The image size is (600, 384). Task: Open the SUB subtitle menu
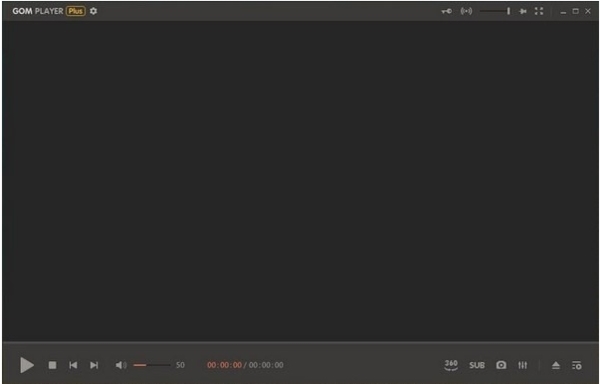477,365
